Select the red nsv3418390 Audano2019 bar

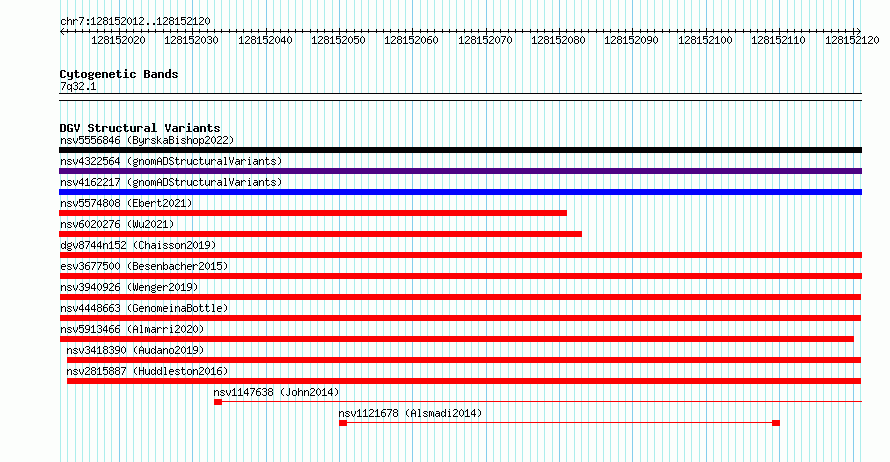464,360
